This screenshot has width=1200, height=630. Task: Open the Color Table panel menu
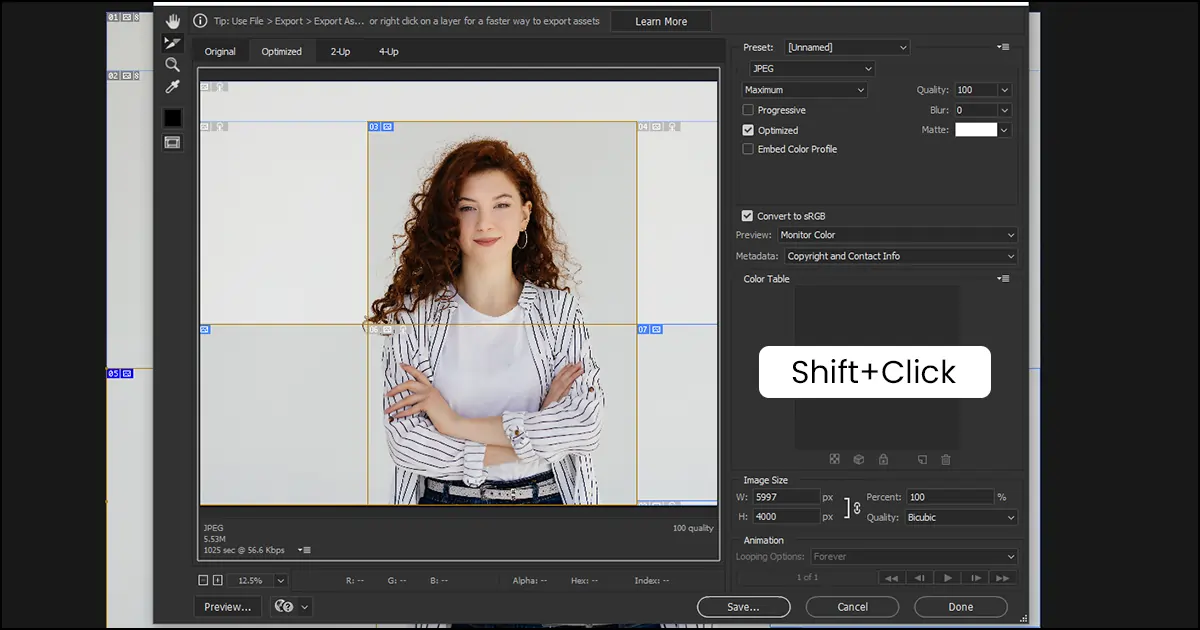point(1002,278)
